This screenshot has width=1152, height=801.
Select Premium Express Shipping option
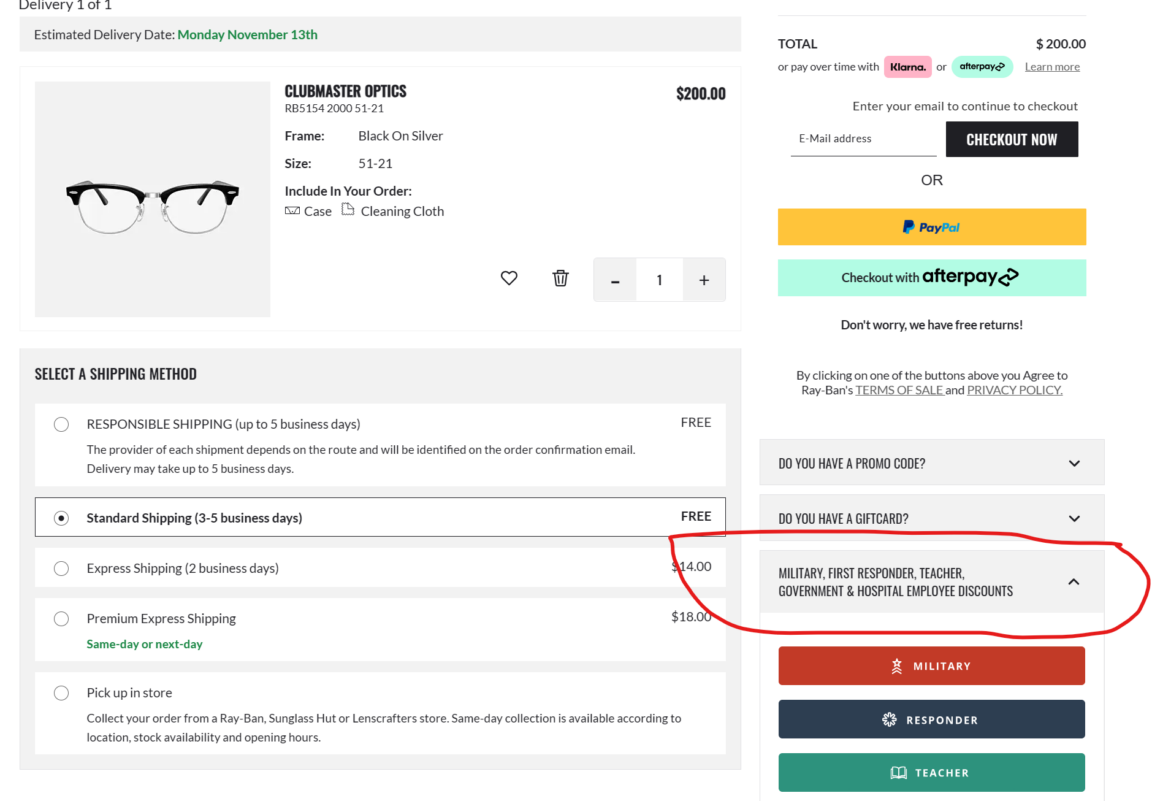(x=62, y=619)
